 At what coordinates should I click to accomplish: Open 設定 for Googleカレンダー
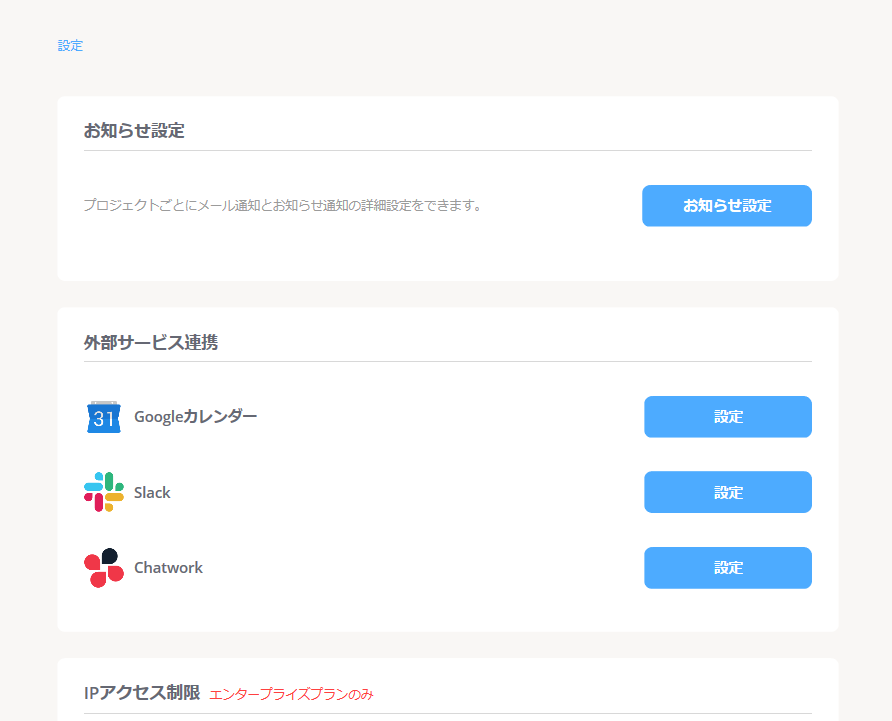pyautogui.click(x=728, y=417)
